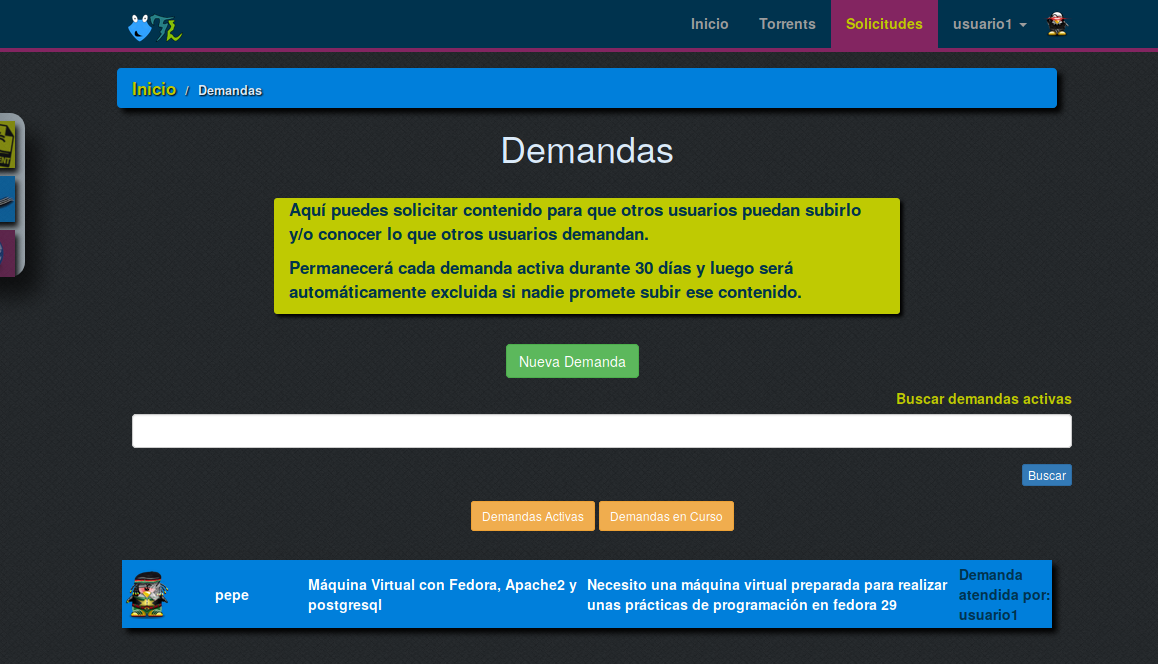This screenshot has height=664, width=1158.
Task: Go to the Inicio navbar item
Action: pos(709,24)
